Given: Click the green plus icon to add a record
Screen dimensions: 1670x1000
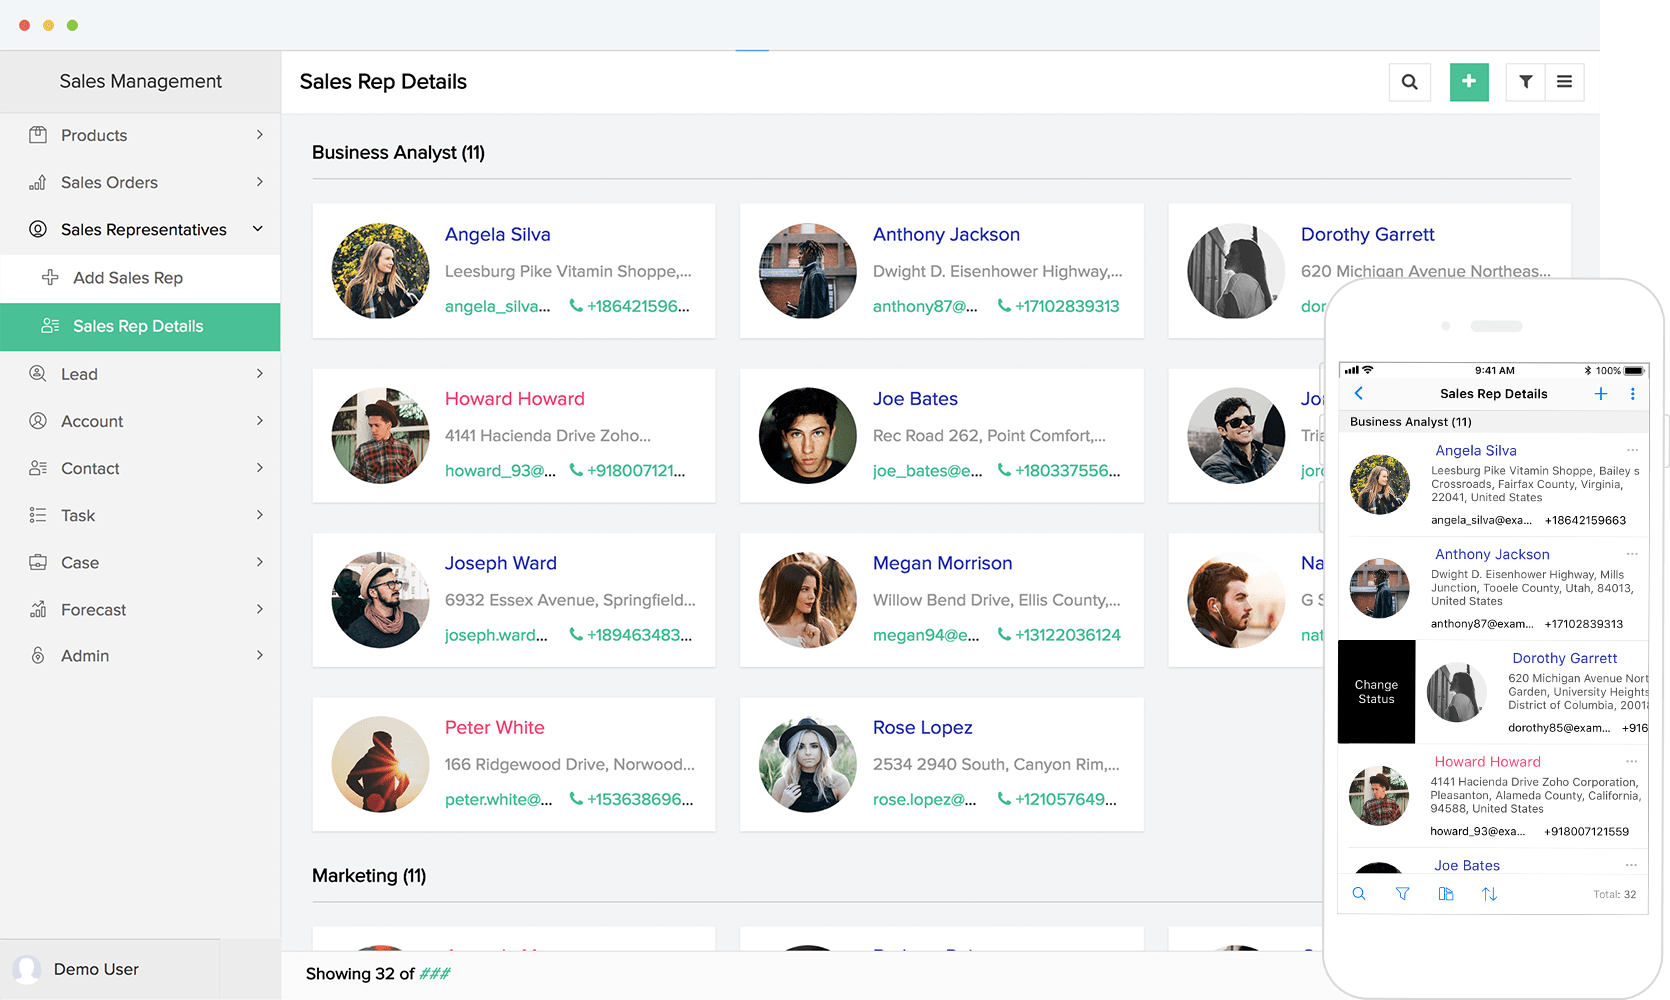Looking at the screenshot, I should coord(1468,82).
